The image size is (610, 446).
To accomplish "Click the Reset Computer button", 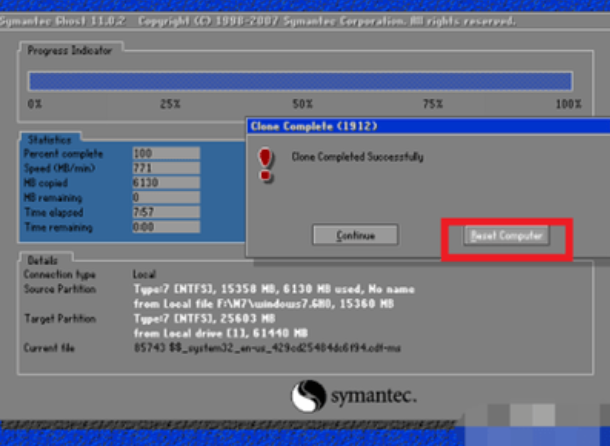I will point(506,236).
